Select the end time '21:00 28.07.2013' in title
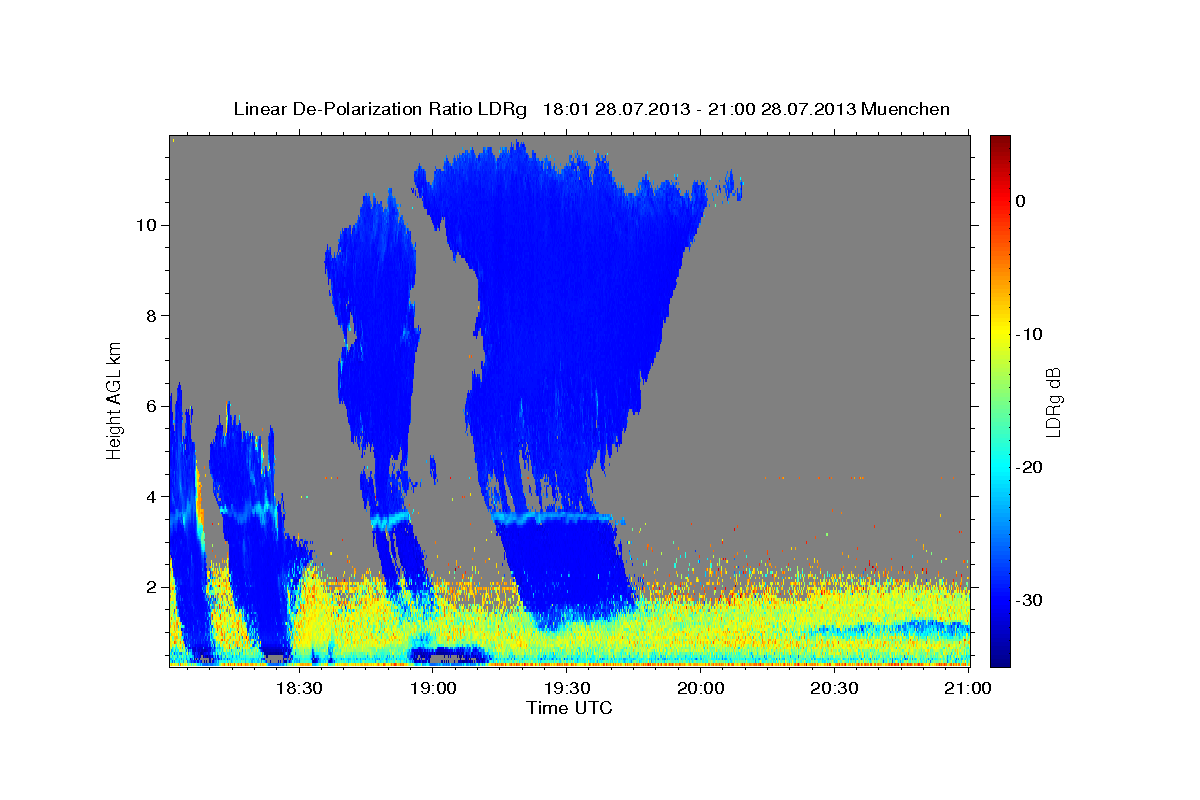The width and height of the screenshot is (1200, 800). click(781, 109)
